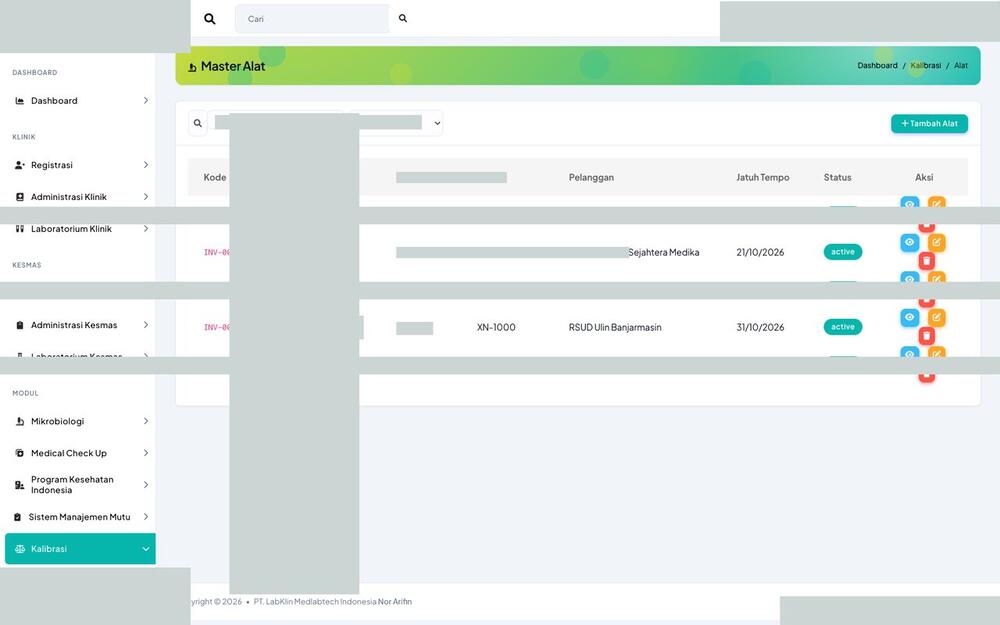Click the Registrasi user-plus icon
Image resolution: width=1000 pixels, height=625 pixels.
(20, 165)
